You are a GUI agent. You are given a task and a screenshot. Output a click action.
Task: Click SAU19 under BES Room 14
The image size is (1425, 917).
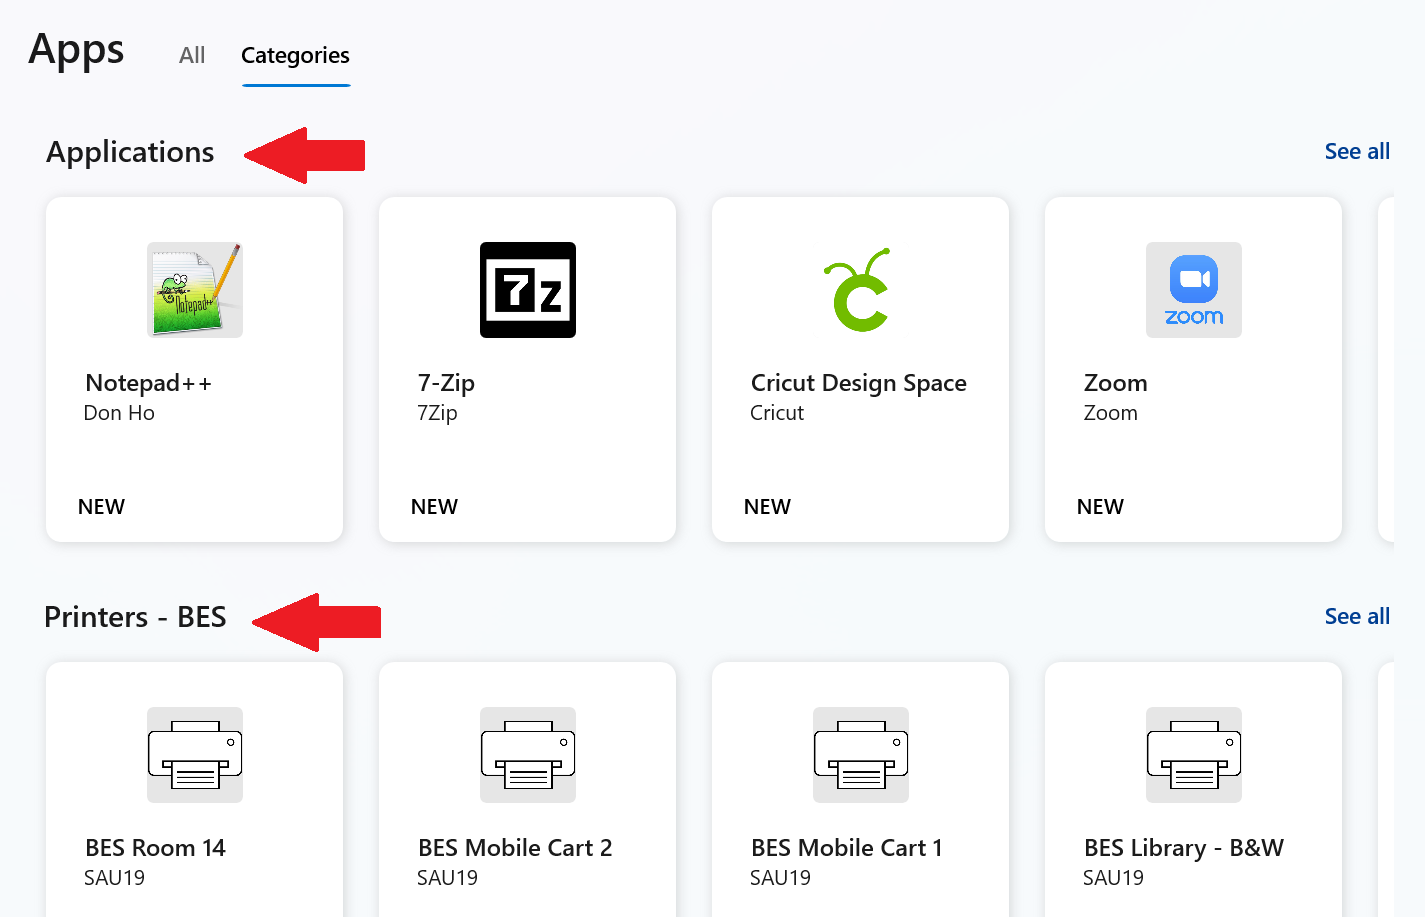[x=114, y=878]
